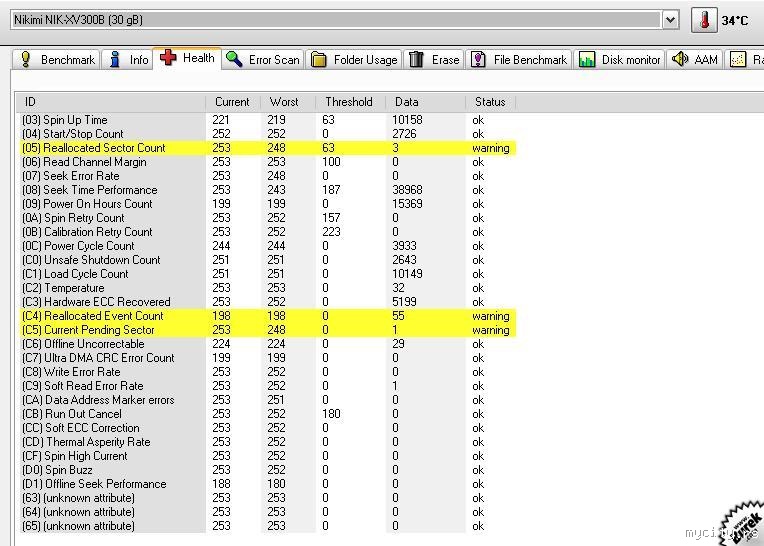
Task: Select the (08) Seek Time Performance row
Action: tap(267, 190)
